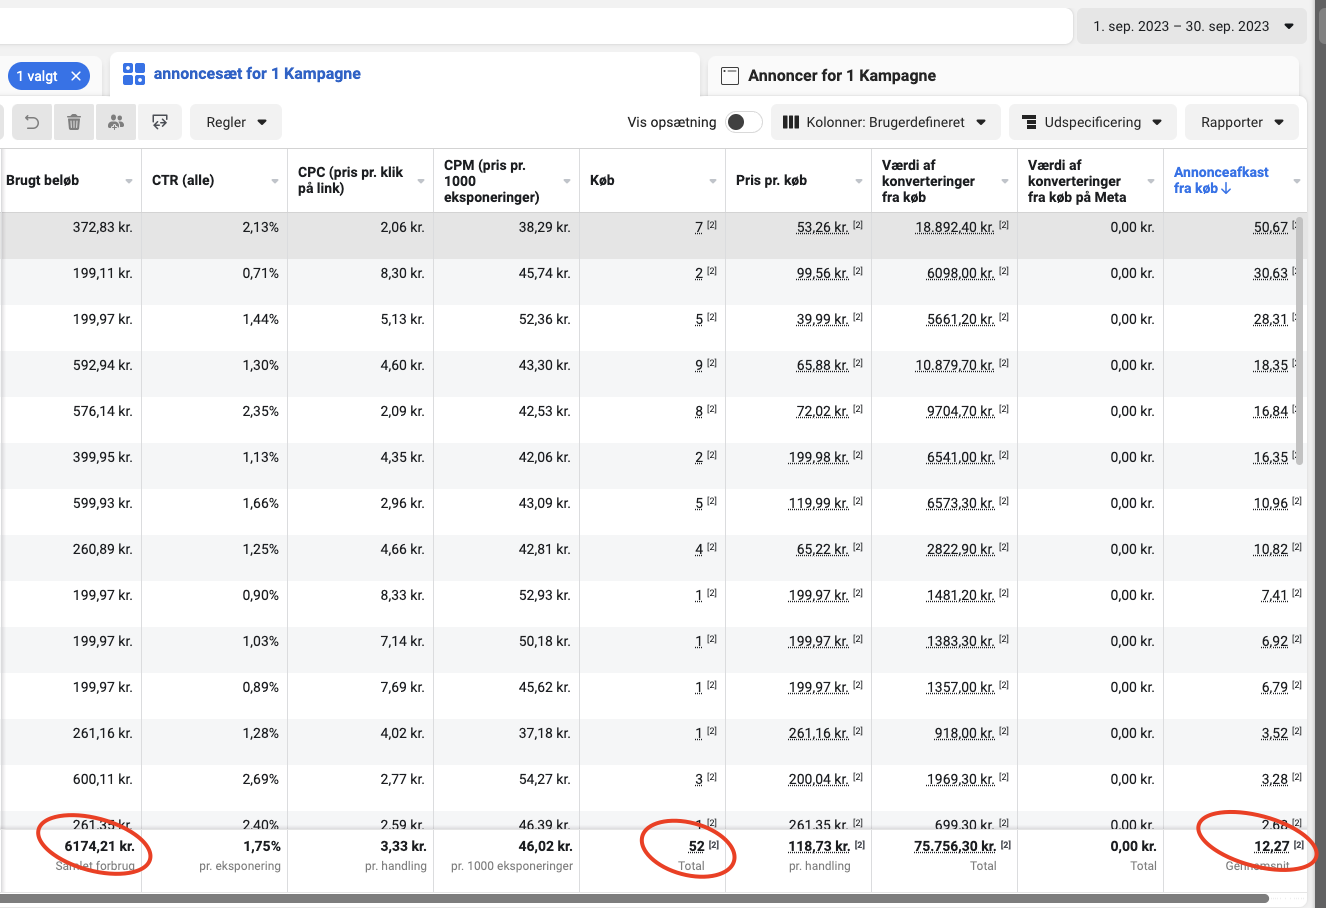Click total conversion value 75.756,30 kr.
The height and width of the screenshot is (908, 1326).
[955, 846]
